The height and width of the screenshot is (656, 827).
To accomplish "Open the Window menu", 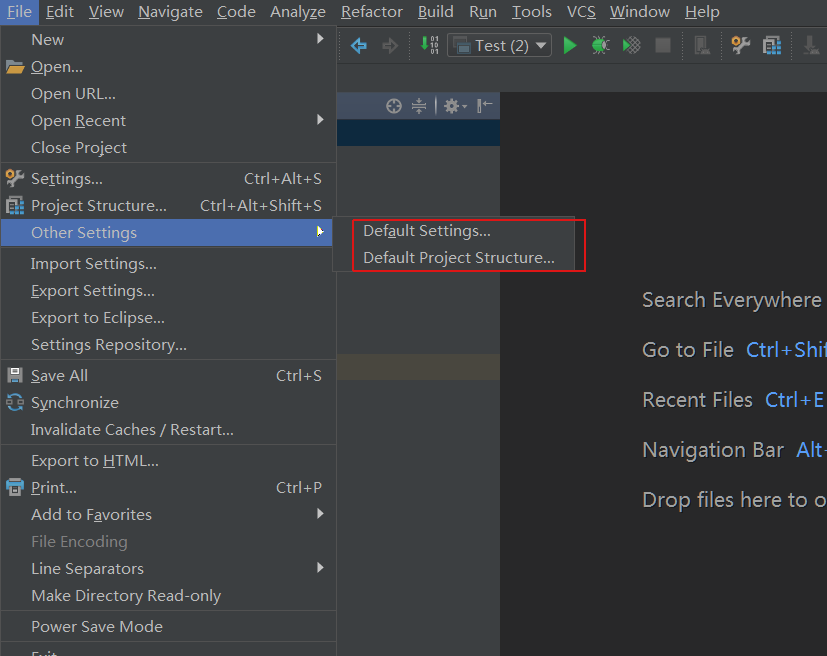I will (x=640, y=12).
